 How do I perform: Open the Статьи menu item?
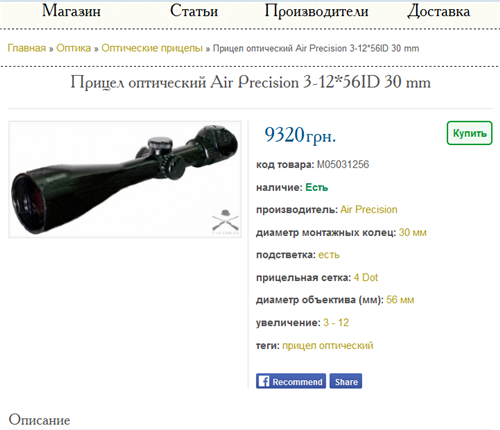pos(194,11)
